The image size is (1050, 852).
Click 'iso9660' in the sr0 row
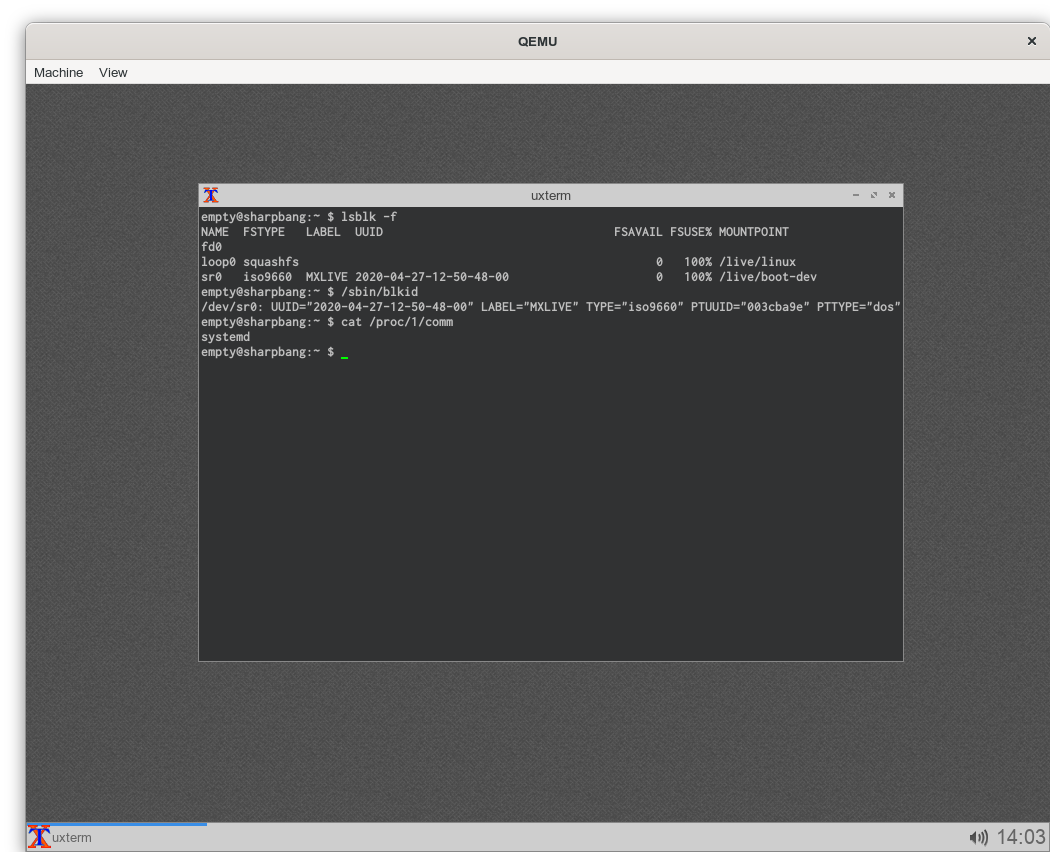(267, 277)
